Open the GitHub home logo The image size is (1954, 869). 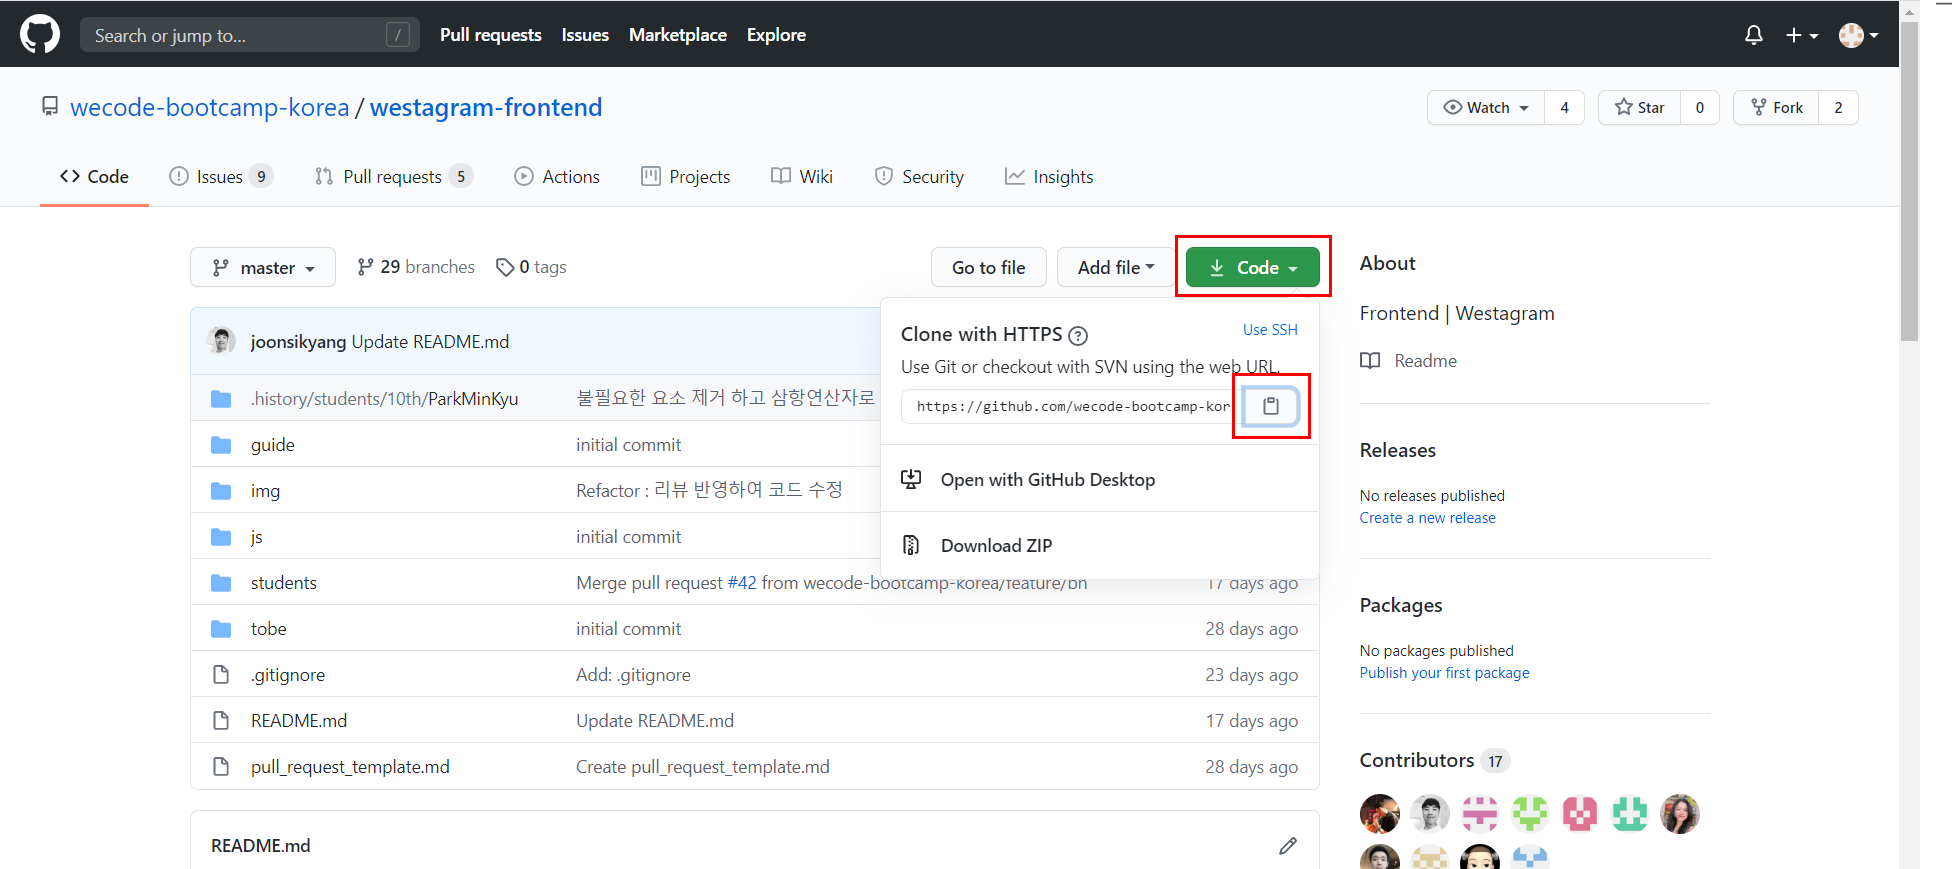(x=40, y=34)
